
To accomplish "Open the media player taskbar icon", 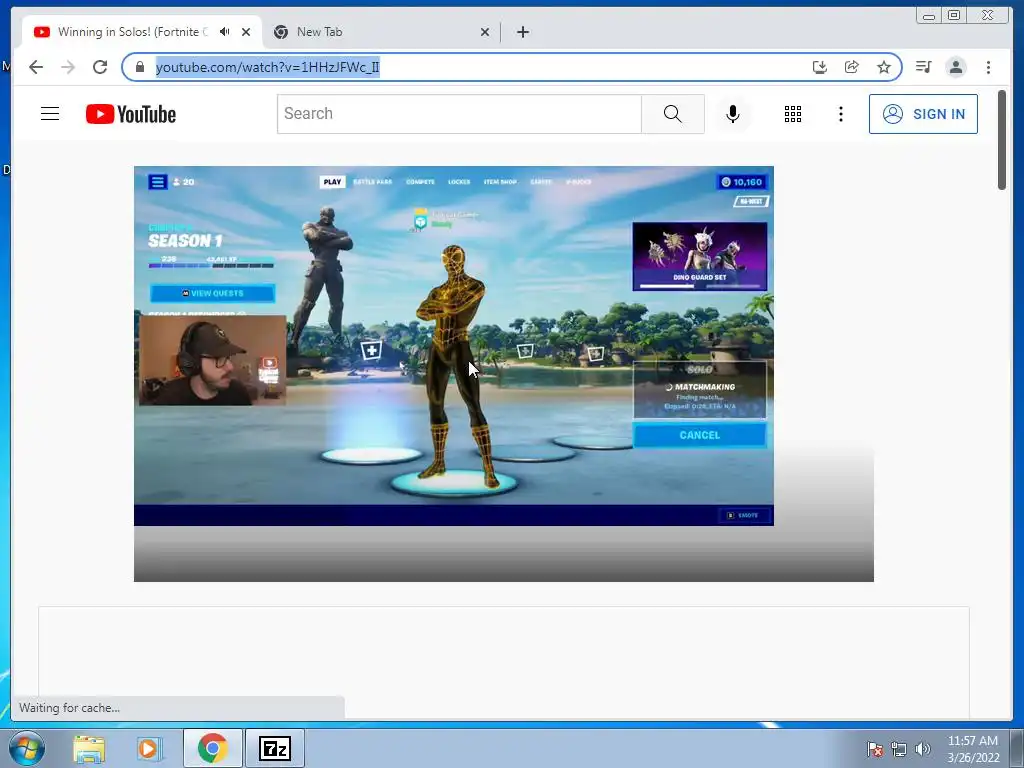I will 150,749.
